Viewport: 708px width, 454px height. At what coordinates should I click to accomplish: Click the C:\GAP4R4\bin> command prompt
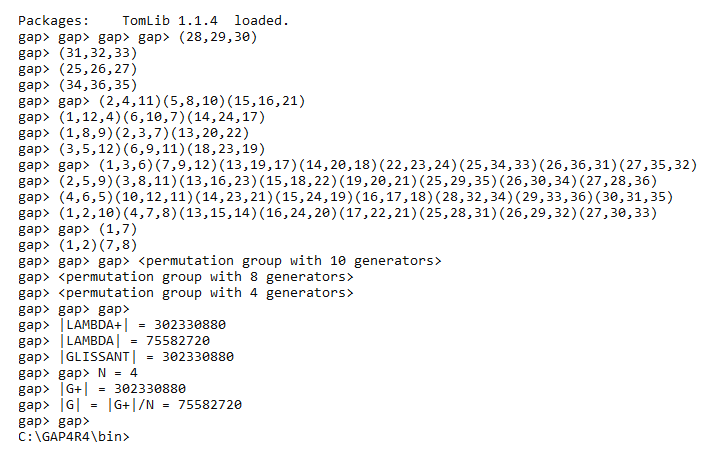pyautogui.click(x=74, y=437)
